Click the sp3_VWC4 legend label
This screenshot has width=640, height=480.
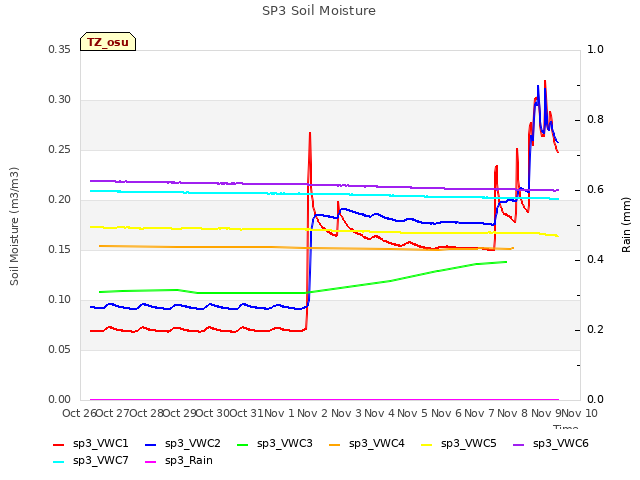tap(376, 444)
